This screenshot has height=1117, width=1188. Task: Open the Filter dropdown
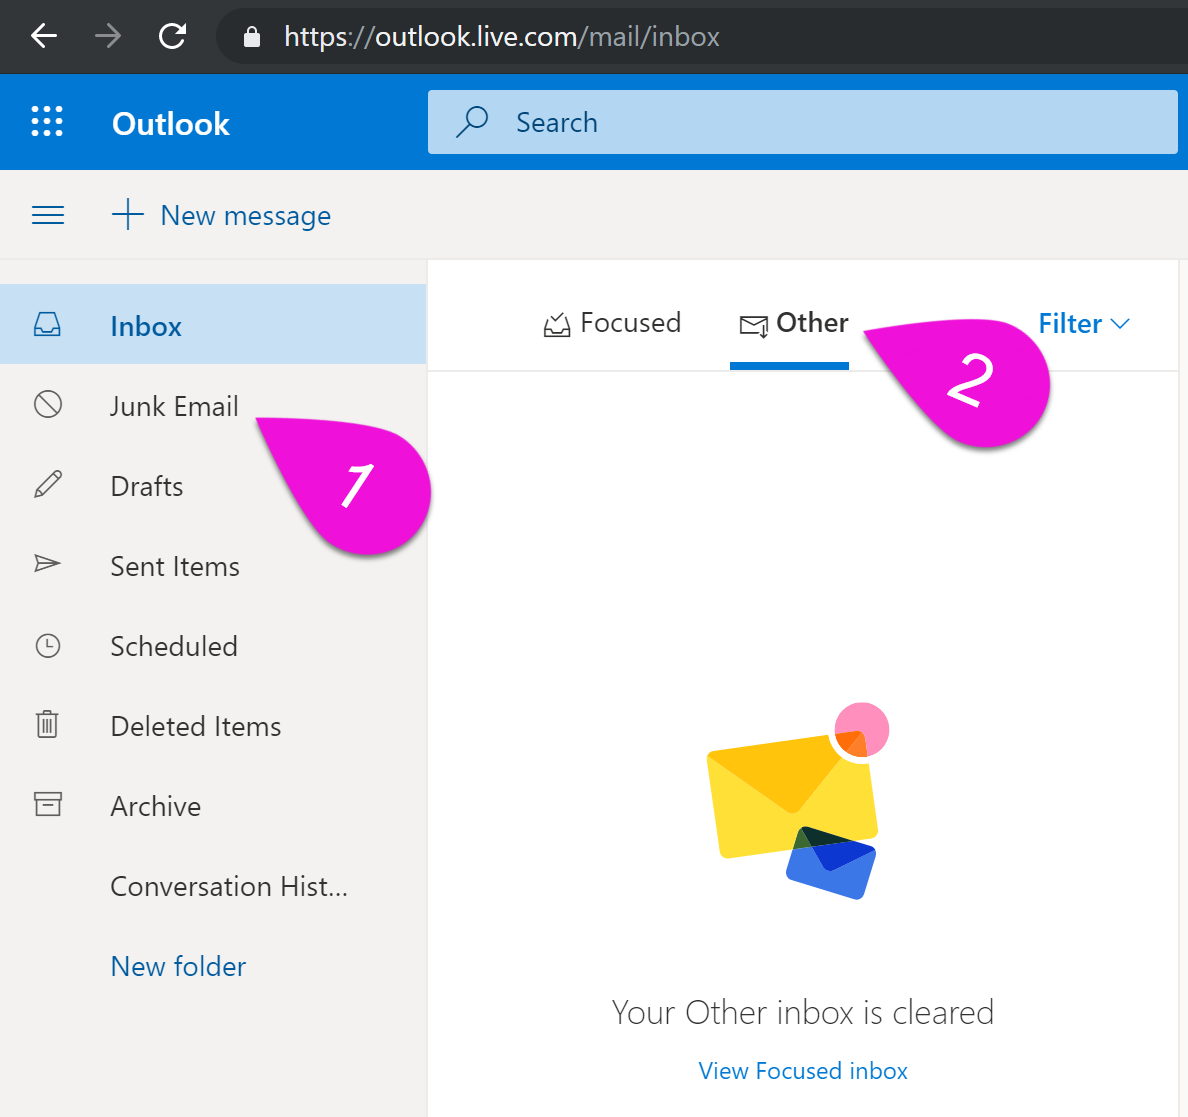[x=1084, y=324]
